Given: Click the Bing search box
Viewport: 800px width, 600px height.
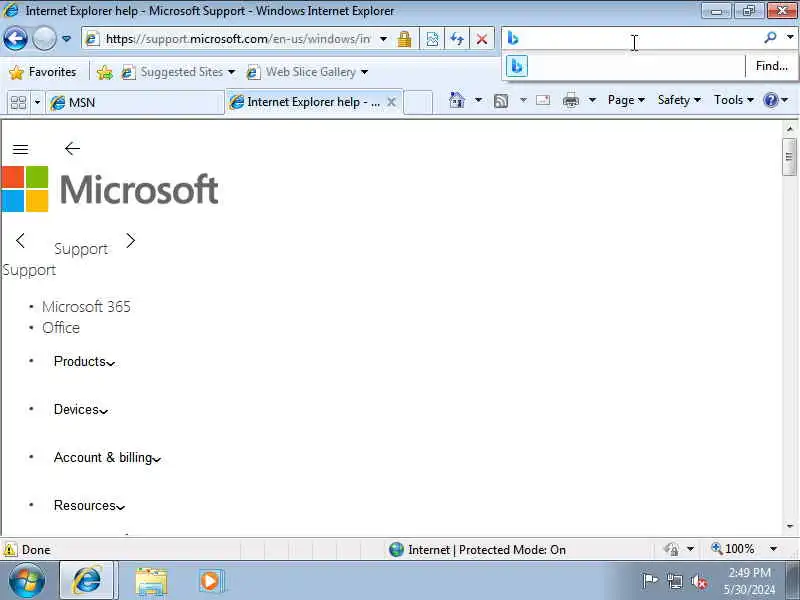Looking at the screenshot, I should pyautogui.click(x=633, y=38).
